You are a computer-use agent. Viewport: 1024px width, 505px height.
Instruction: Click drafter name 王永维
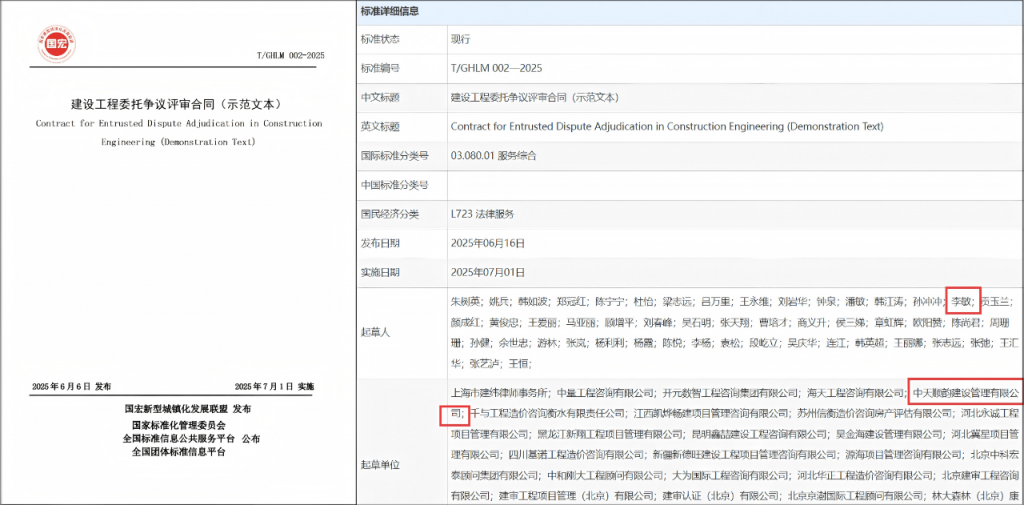(754, 302)
